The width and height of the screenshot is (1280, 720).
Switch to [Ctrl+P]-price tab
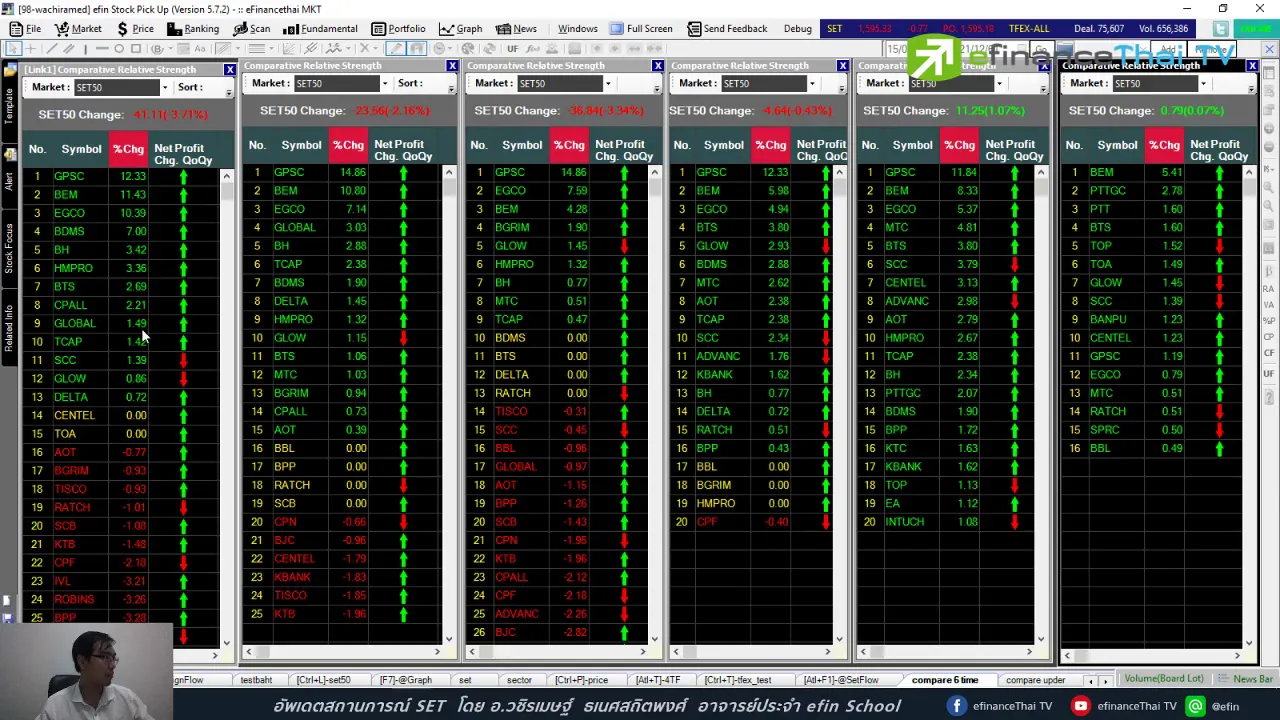click(581, 680)
